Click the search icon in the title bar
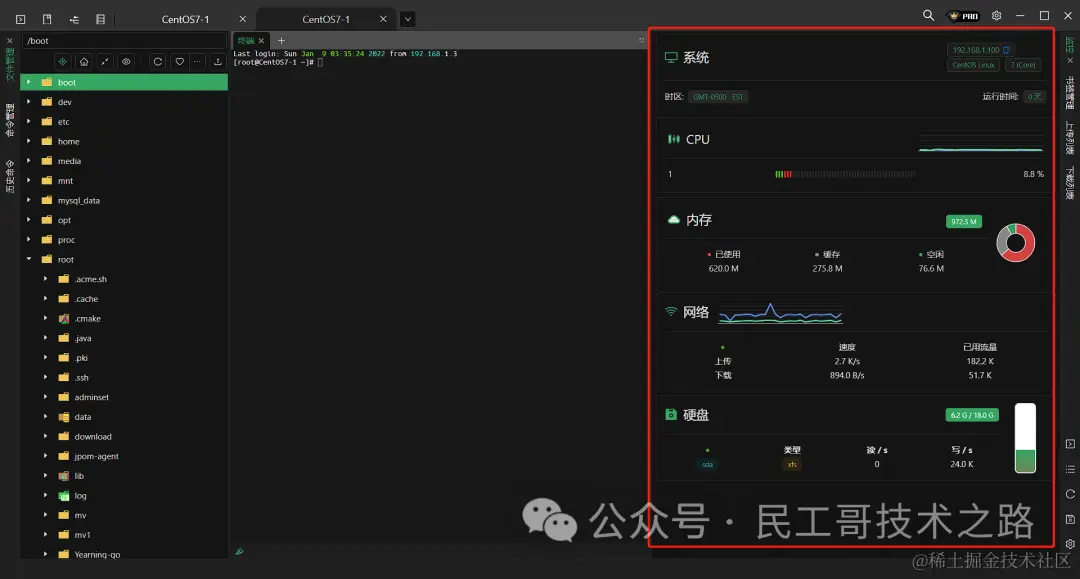Screen dimensions: 1080x579 pyautogui.click(x=928, y=15)
